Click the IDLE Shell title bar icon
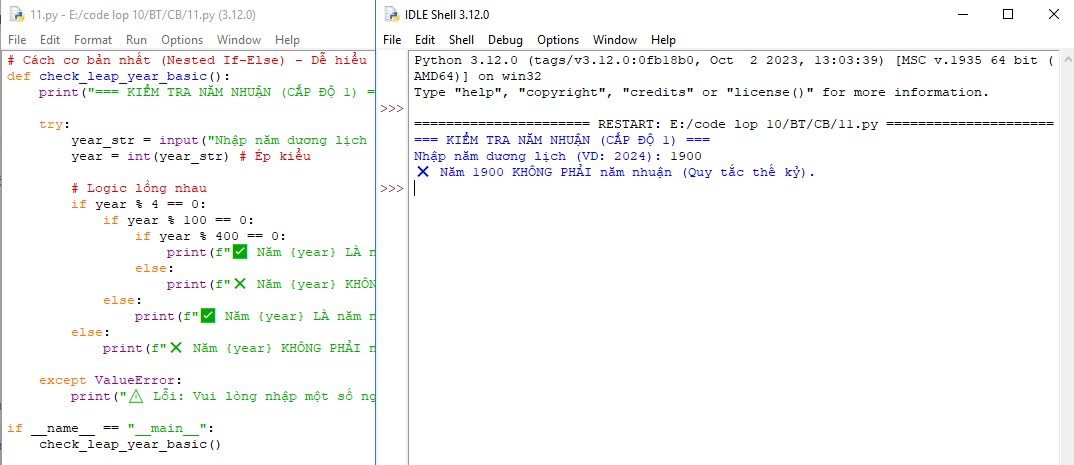 pos(394,15)
